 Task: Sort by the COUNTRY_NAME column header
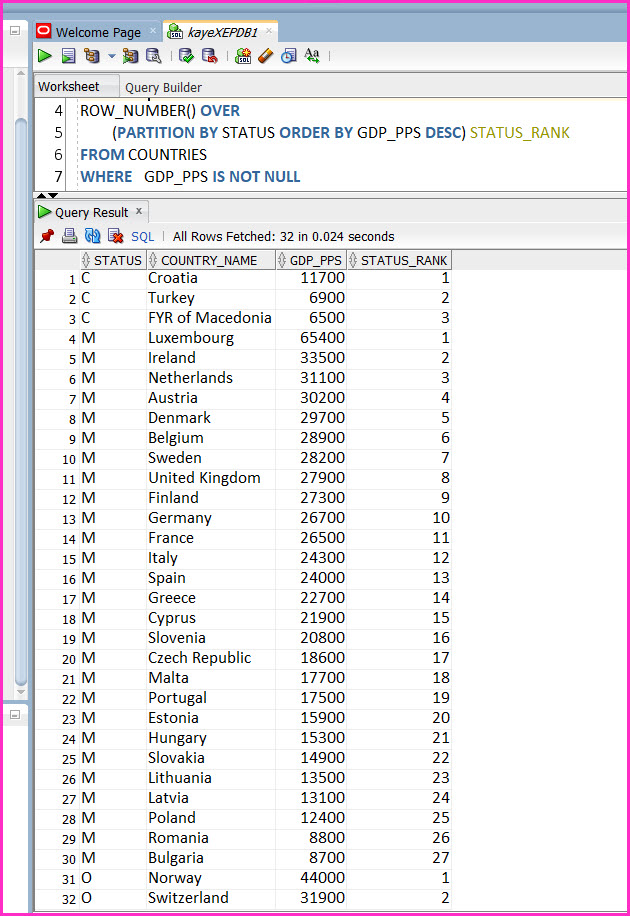pos(210,260)
